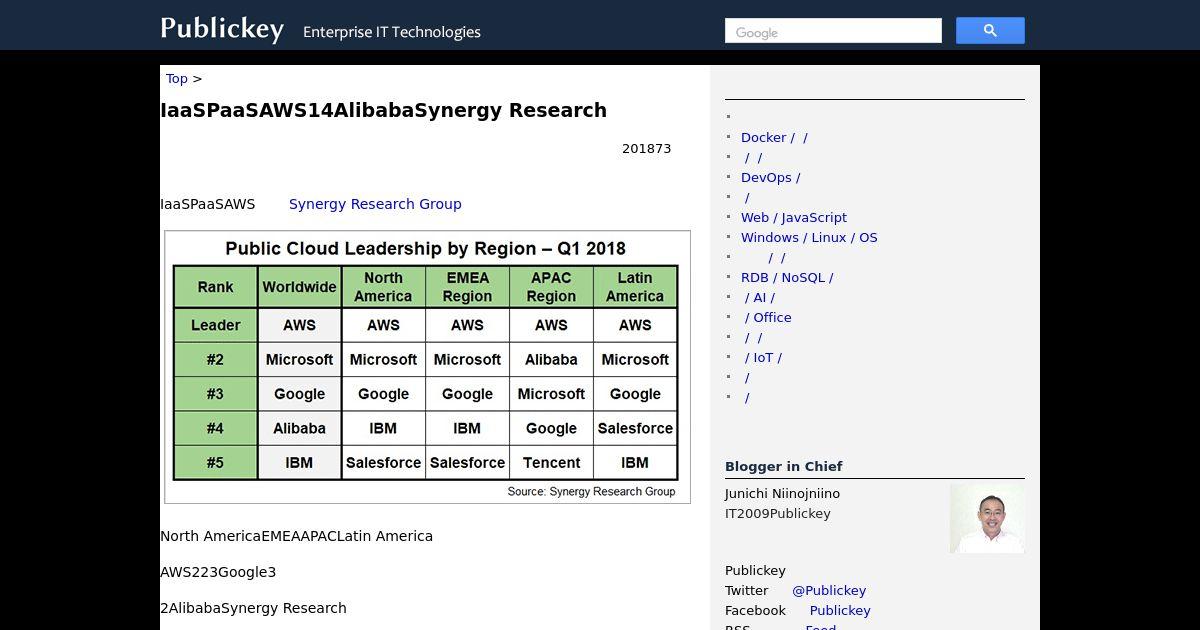Visit the @Publickey Twitter link

[x=829, y=590]
